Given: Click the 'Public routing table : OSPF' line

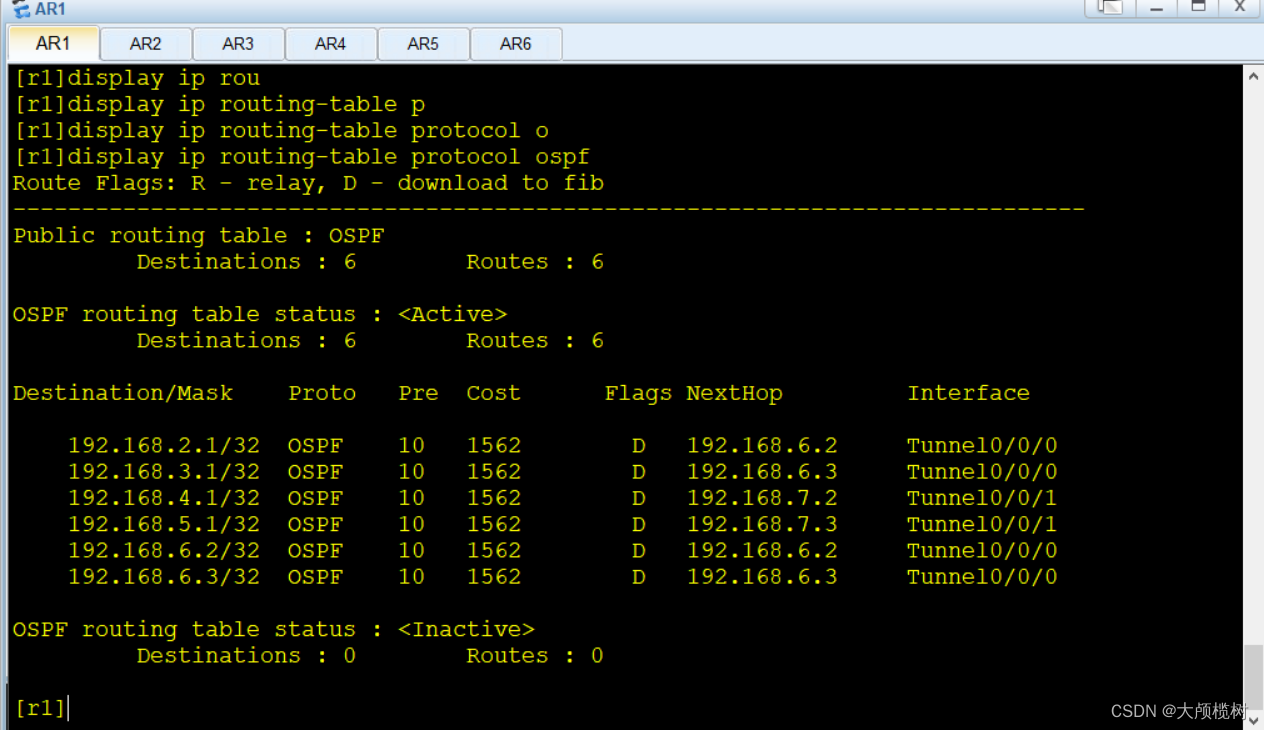Looking at the screenshot, I should coord(198,236).
